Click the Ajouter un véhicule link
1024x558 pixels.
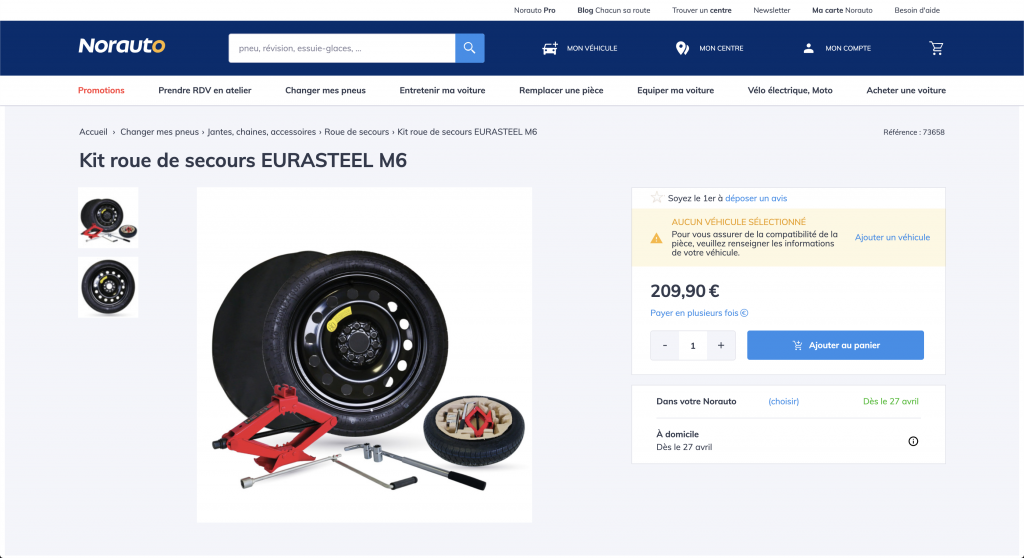[892, 237]
